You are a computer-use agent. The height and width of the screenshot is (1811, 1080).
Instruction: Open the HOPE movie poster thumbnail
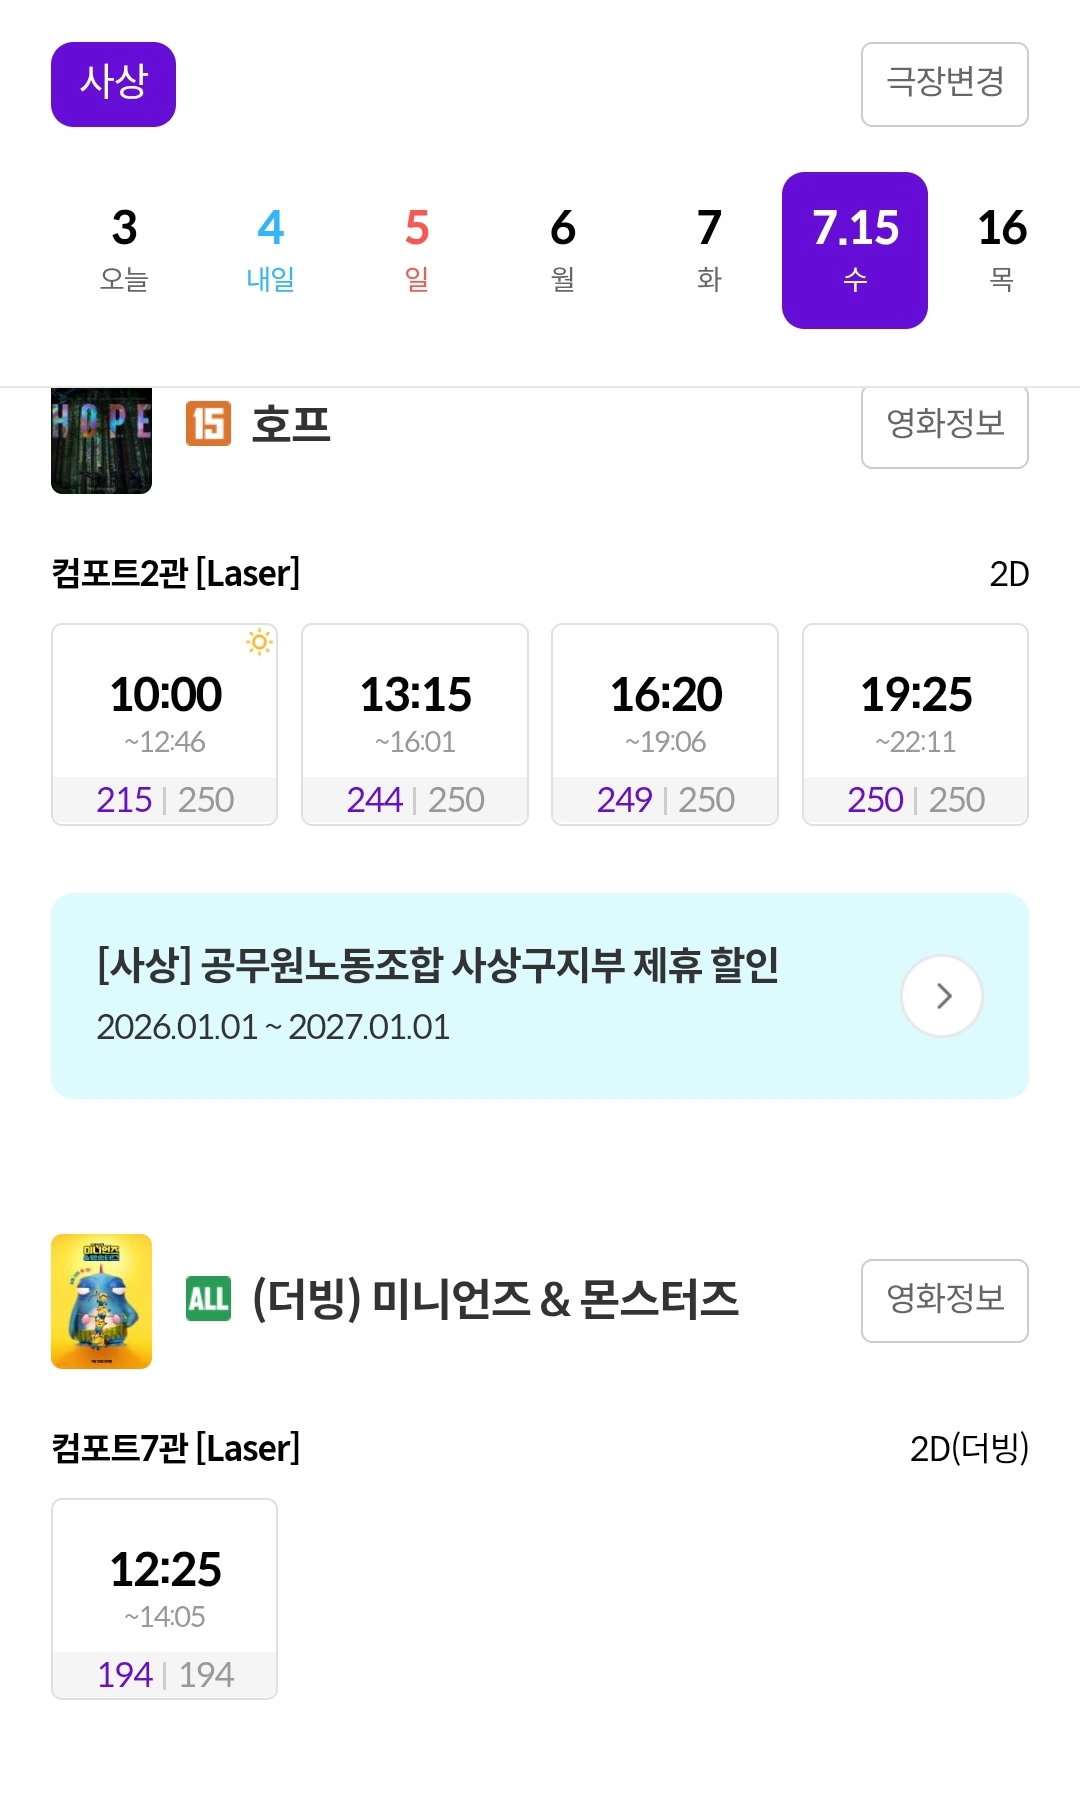101,440
